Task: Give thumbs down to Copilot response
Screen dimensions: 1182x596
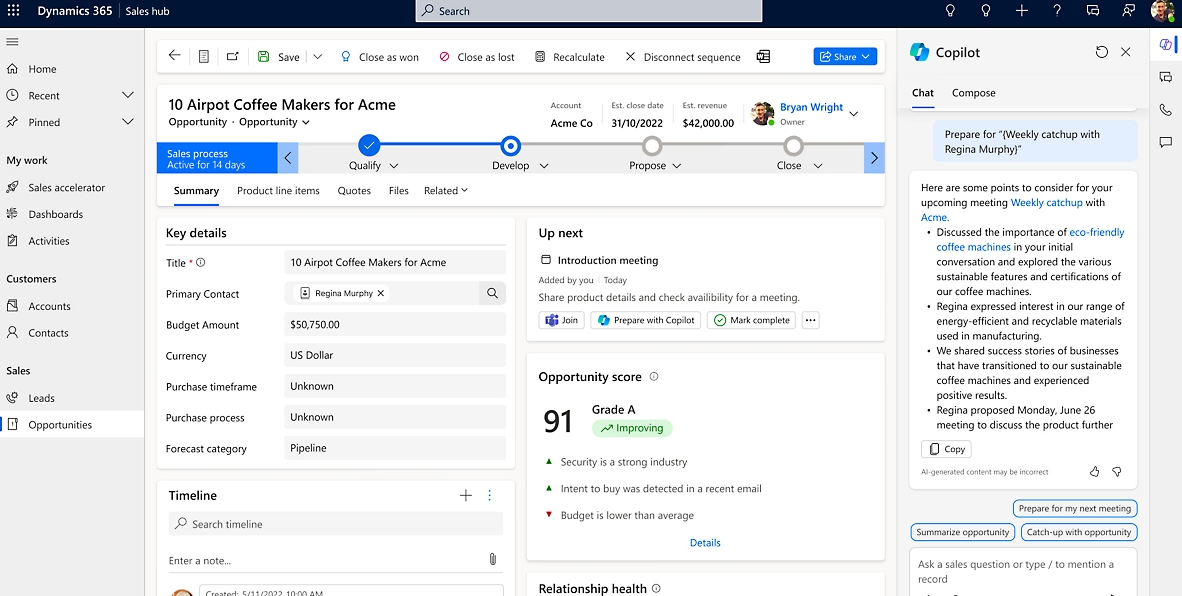Action: click(x=1117, y=472)
